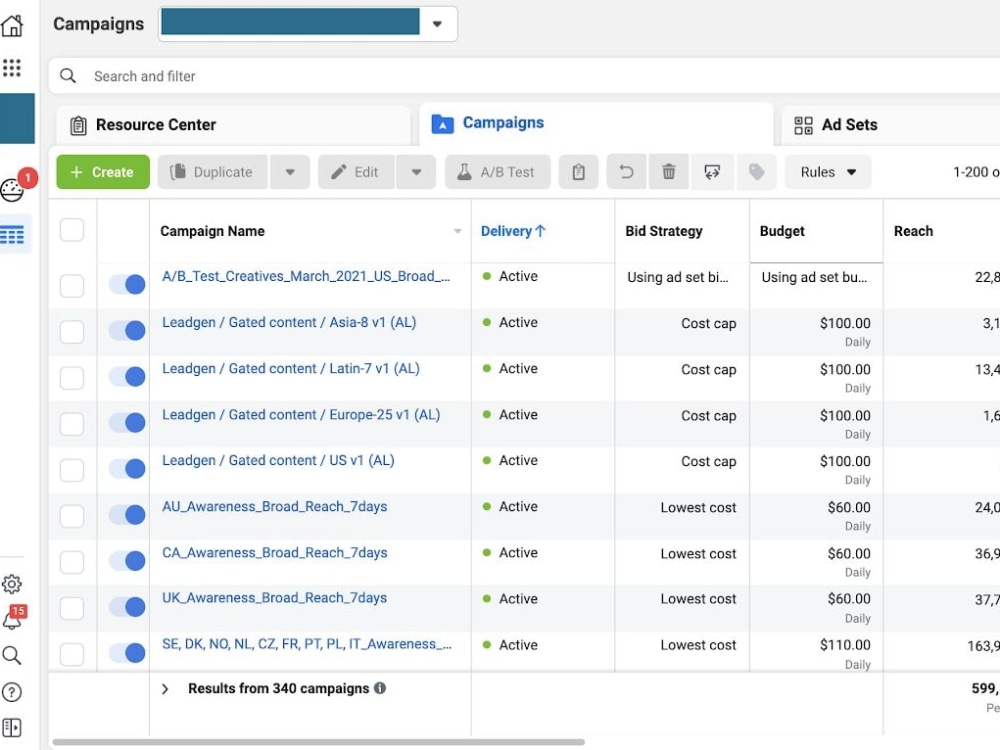Image resolution: width=1000 pixels, height=750 pixels.
Task: Open the Edit options dropdown arrow
Action: [x=416, y=172]
